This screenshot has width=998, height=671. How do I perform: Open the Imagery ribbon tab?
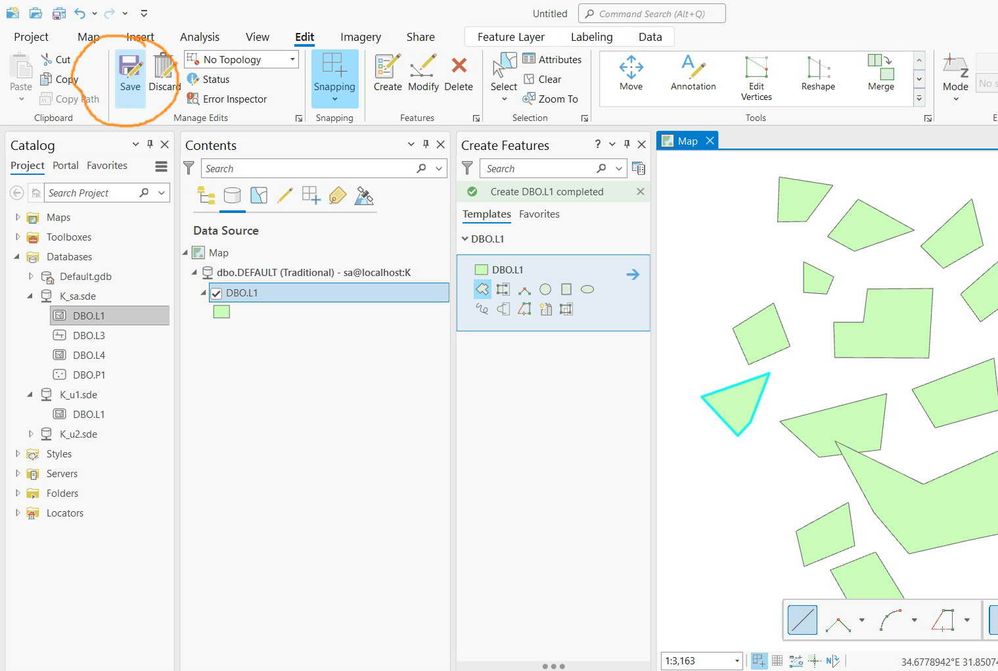(x=360, y=37)
